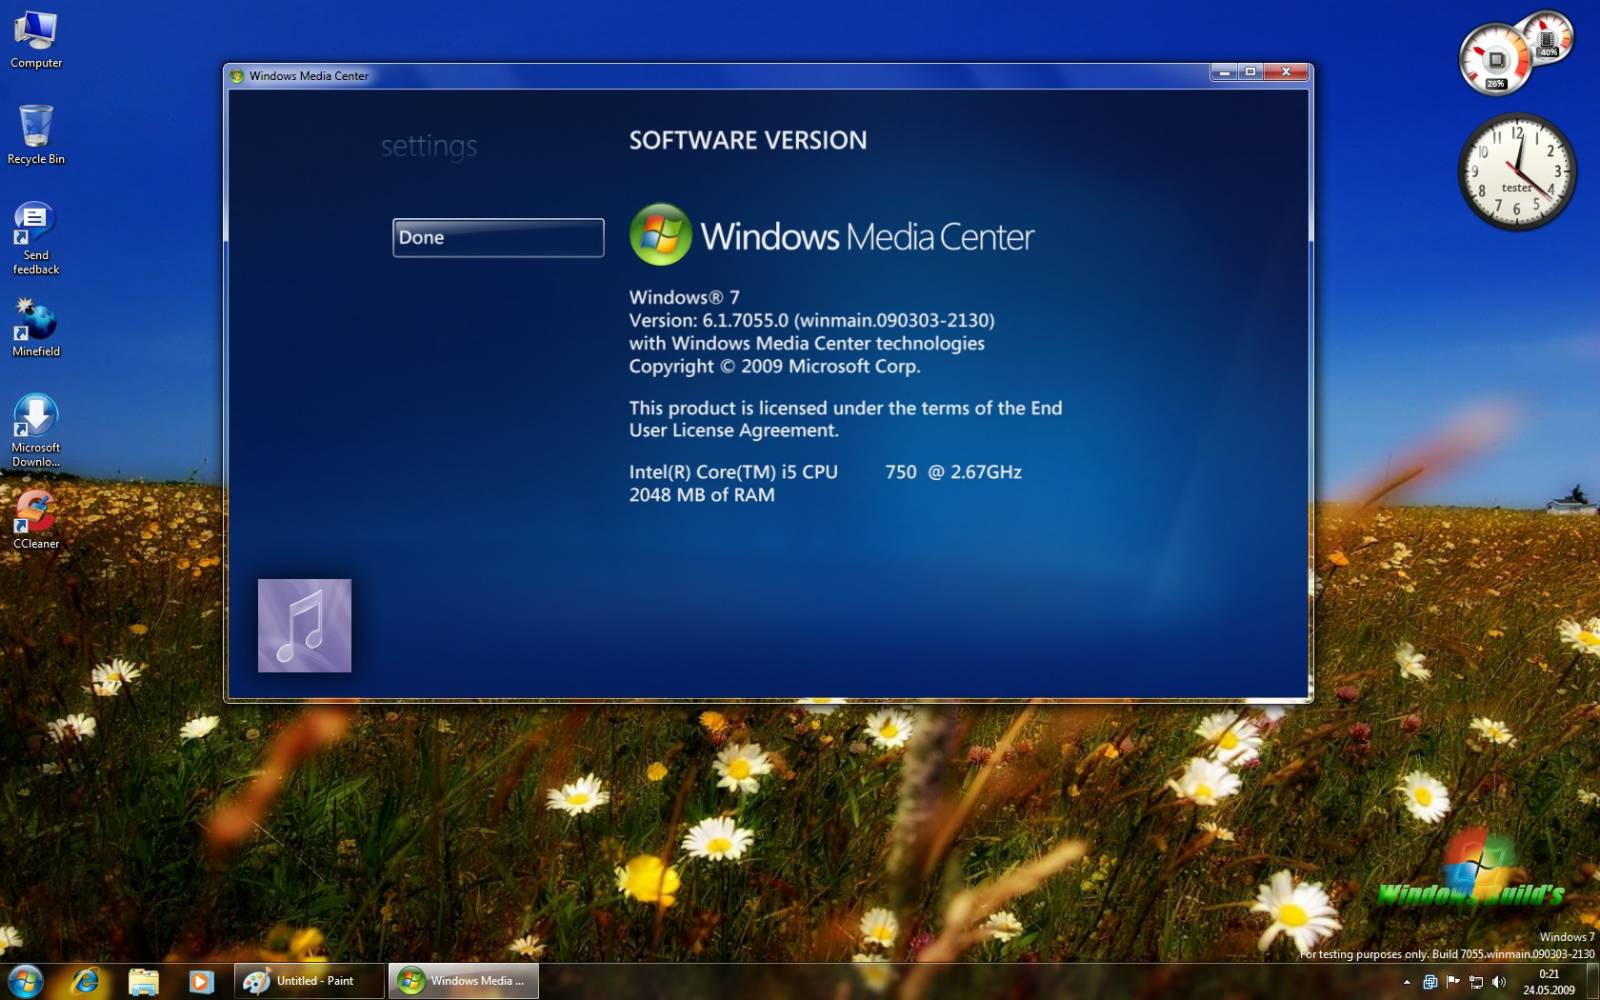1600x1000 pixels.
Task: Select the CCleaner desktop shortcut
Action: [x=36, y=519]
